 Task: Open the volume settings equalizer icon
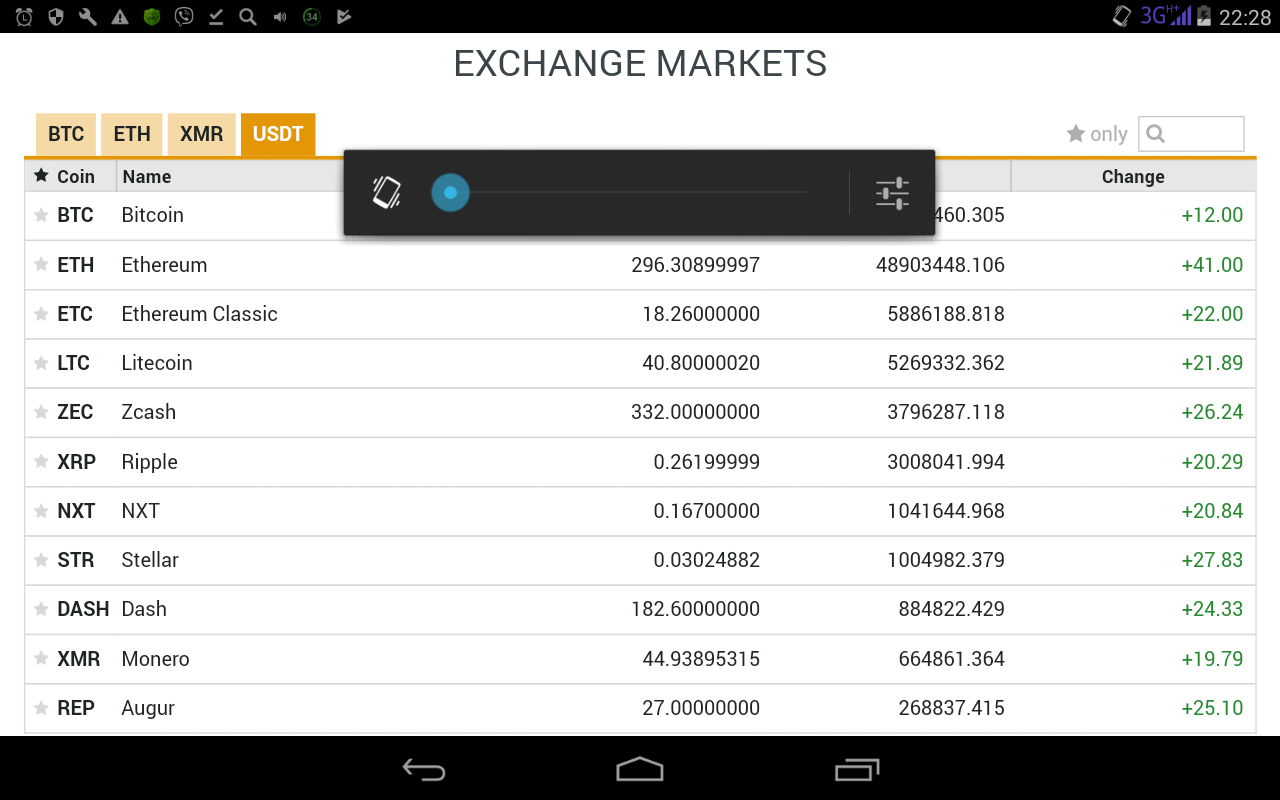[x=892, y=192]
